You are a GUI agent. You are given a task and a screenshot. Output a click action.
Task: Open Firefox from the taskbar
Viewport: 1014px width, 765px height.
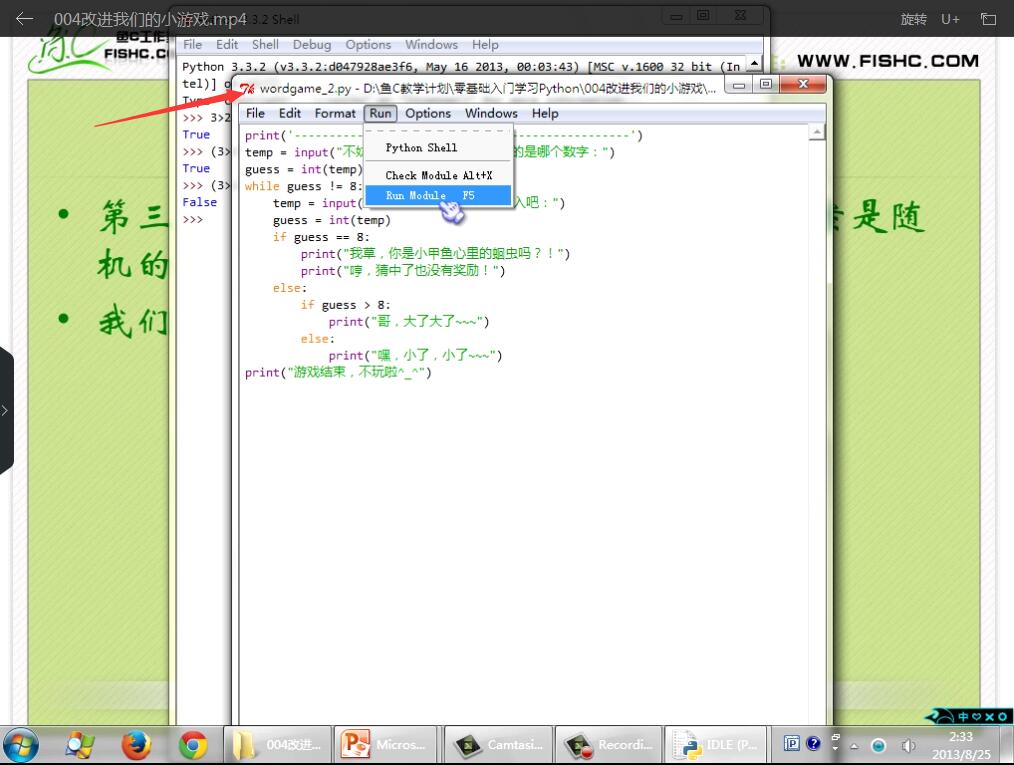coord(136,745)
